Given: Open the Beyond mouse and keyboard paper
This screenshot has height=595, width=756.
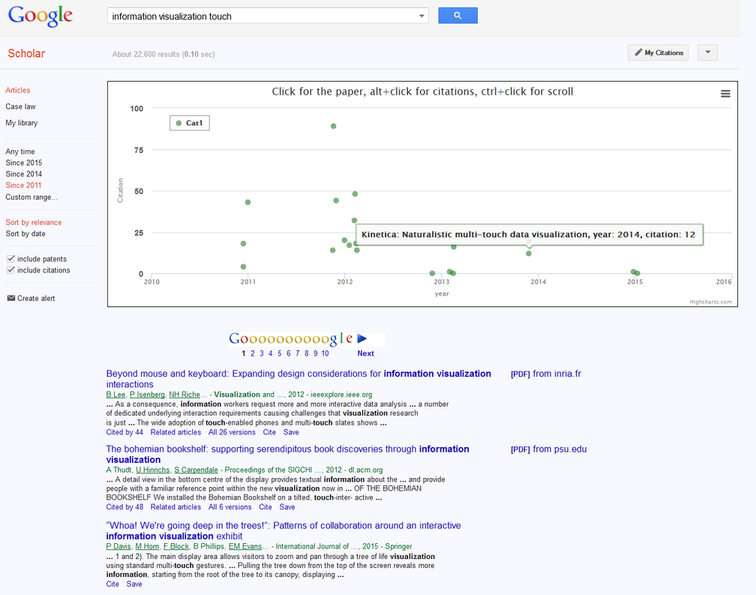Looking at the screenshot, I should (298, 379).
